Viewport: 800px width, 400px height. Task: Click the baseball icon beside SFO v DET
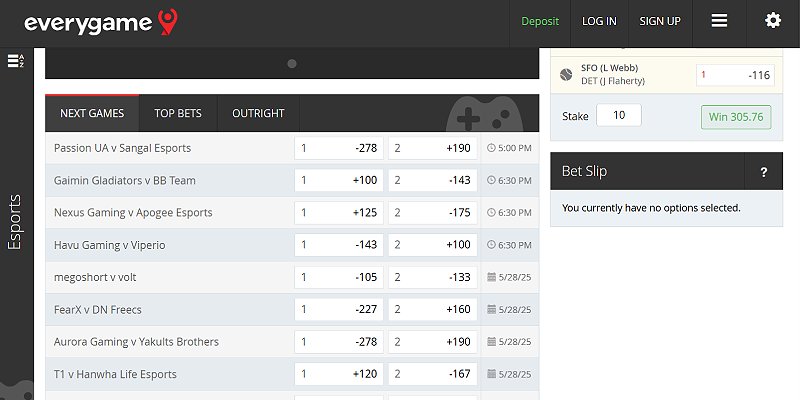point(566,75)
